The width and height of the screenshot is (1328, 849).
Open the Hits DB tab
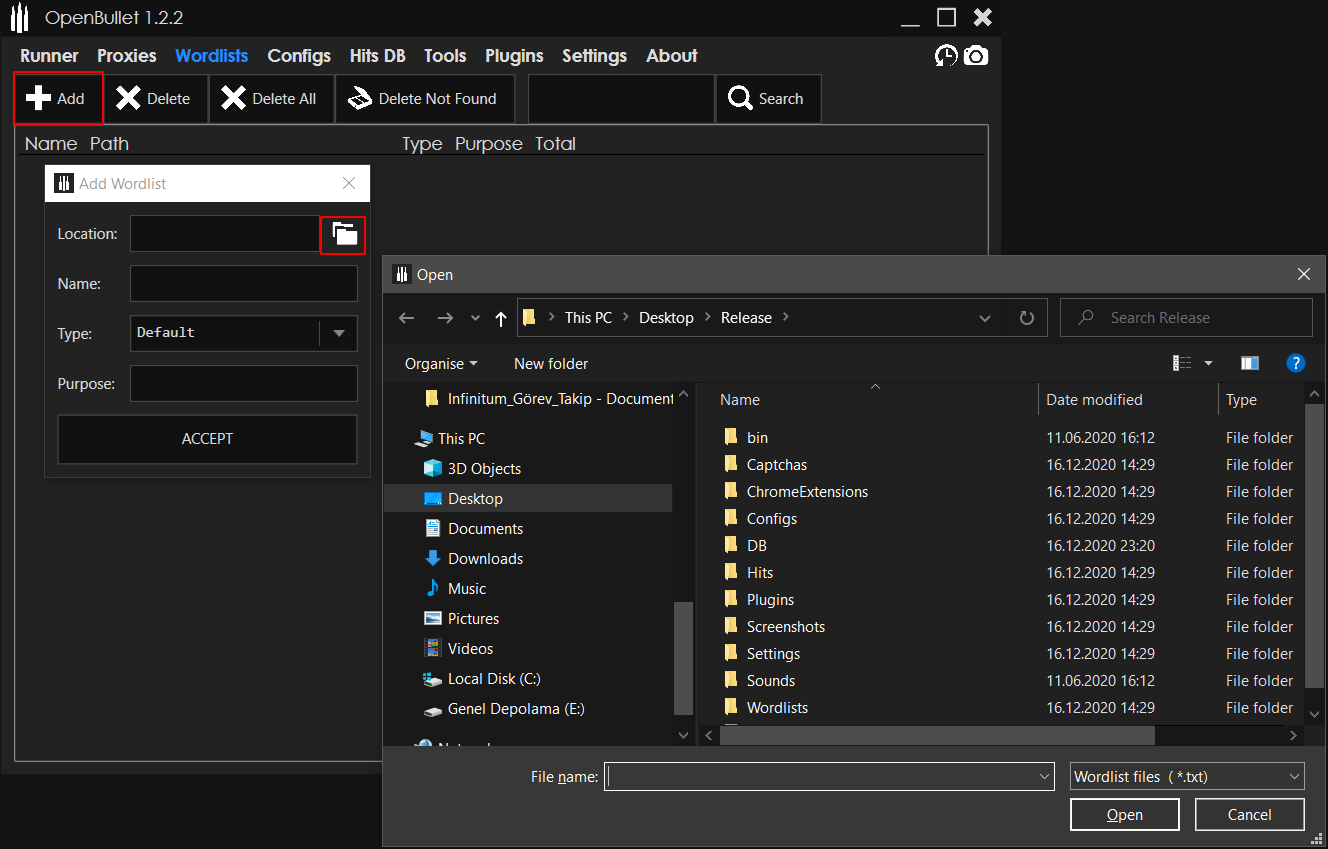(x=378, y=56)
